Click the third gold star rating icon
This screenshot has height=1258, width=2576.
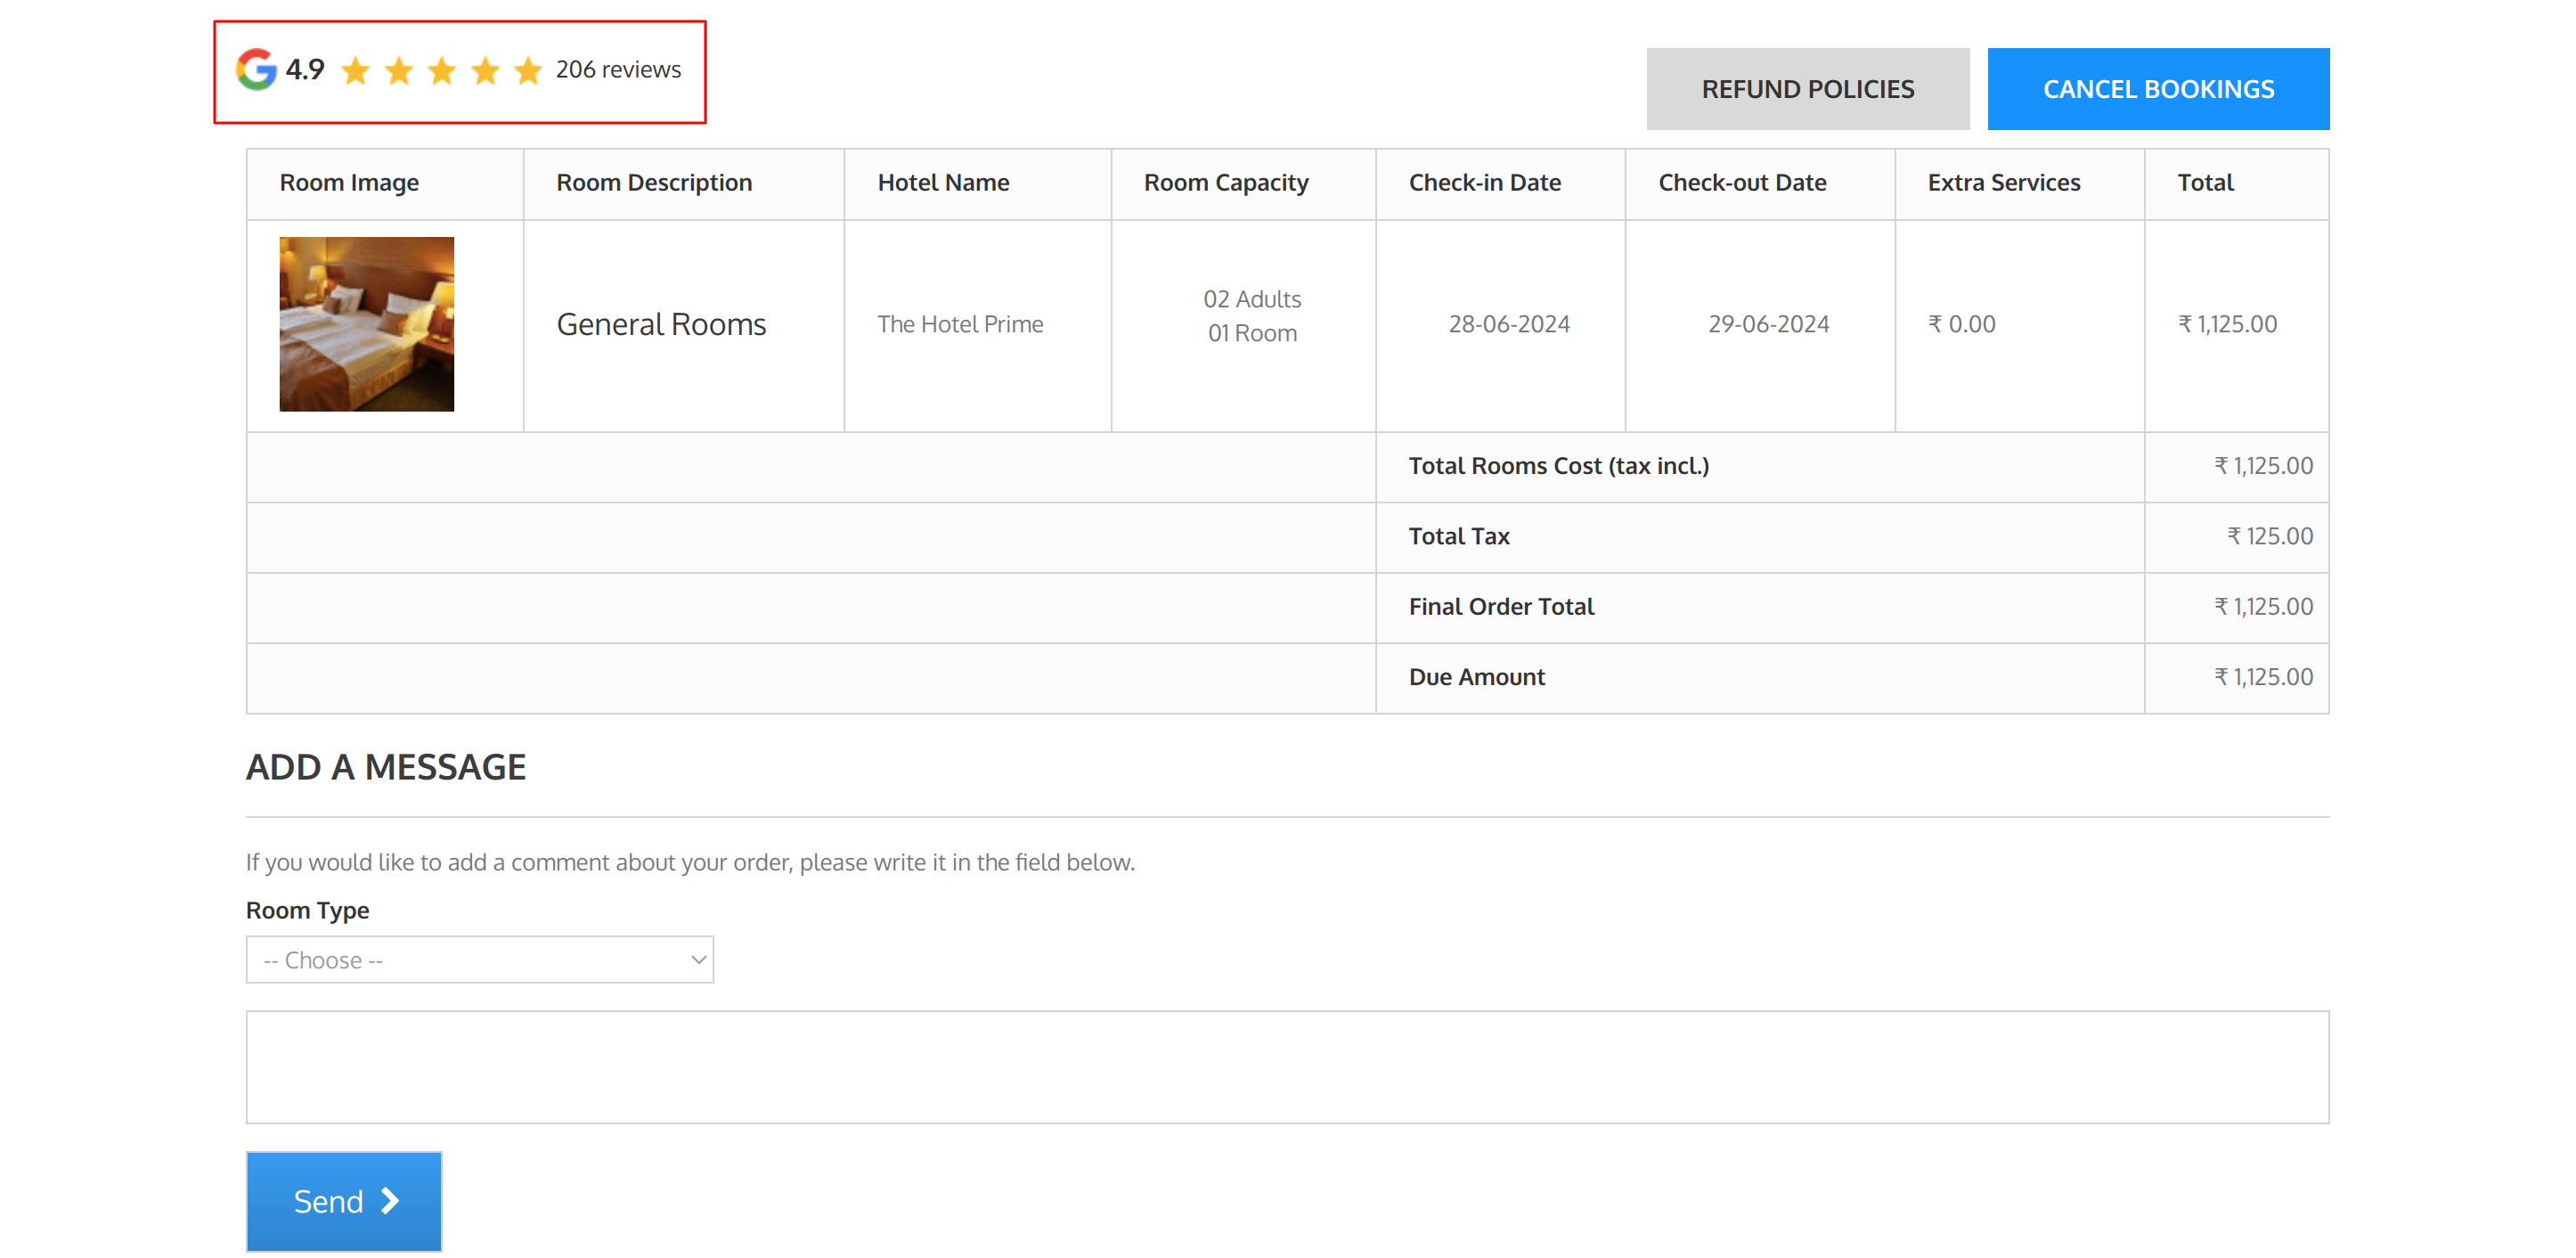click(442, 69)
